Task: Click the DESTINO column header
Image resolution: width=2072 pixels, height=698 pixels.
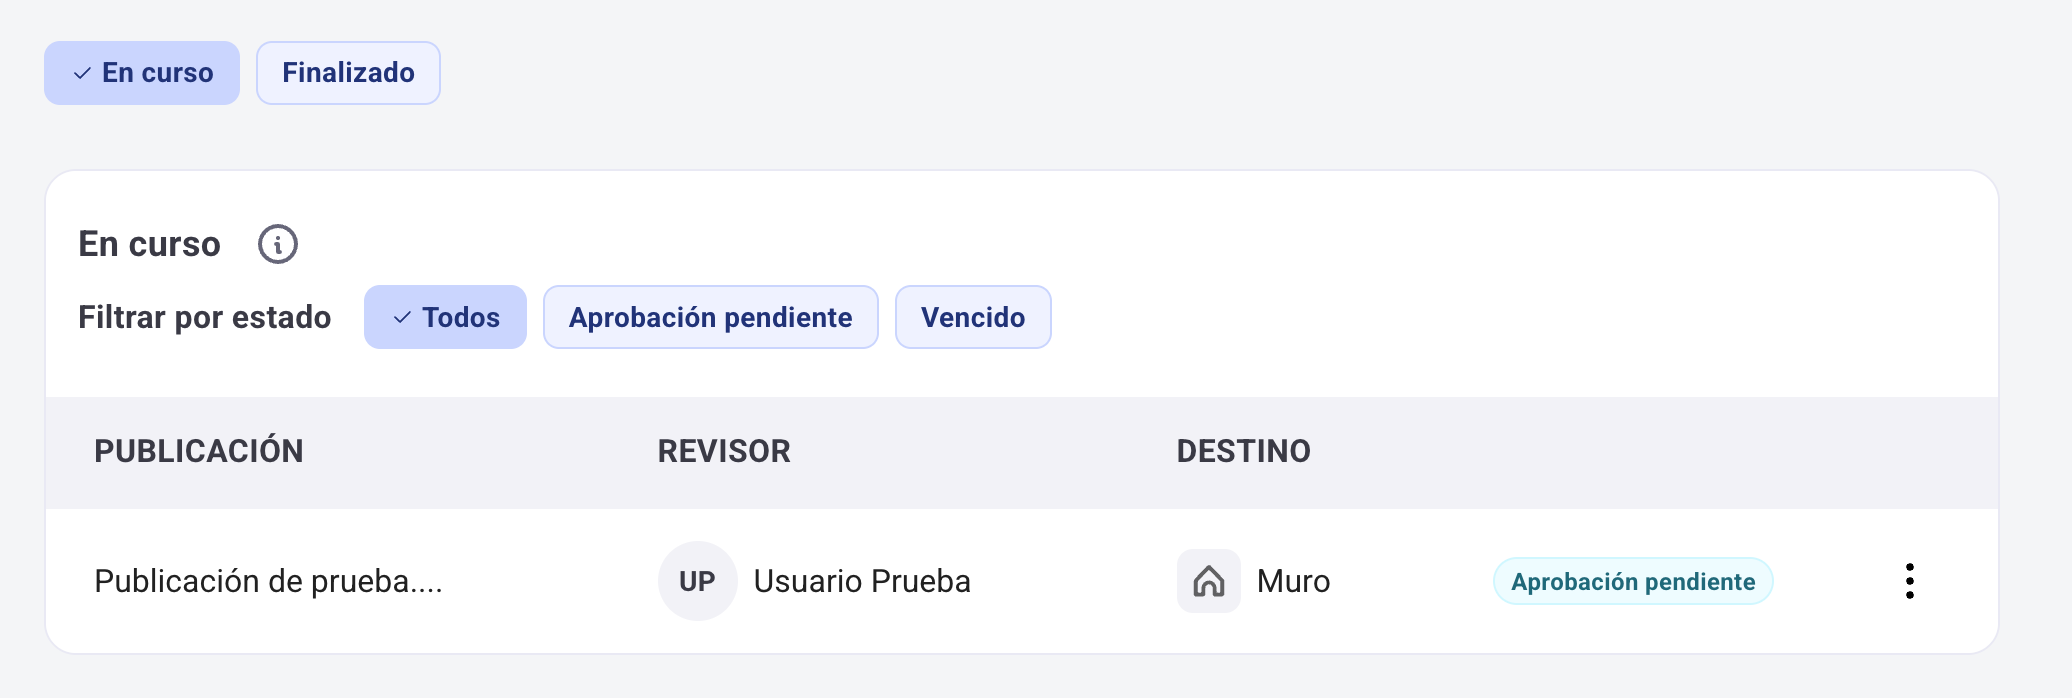Action: coord(1243,451)
